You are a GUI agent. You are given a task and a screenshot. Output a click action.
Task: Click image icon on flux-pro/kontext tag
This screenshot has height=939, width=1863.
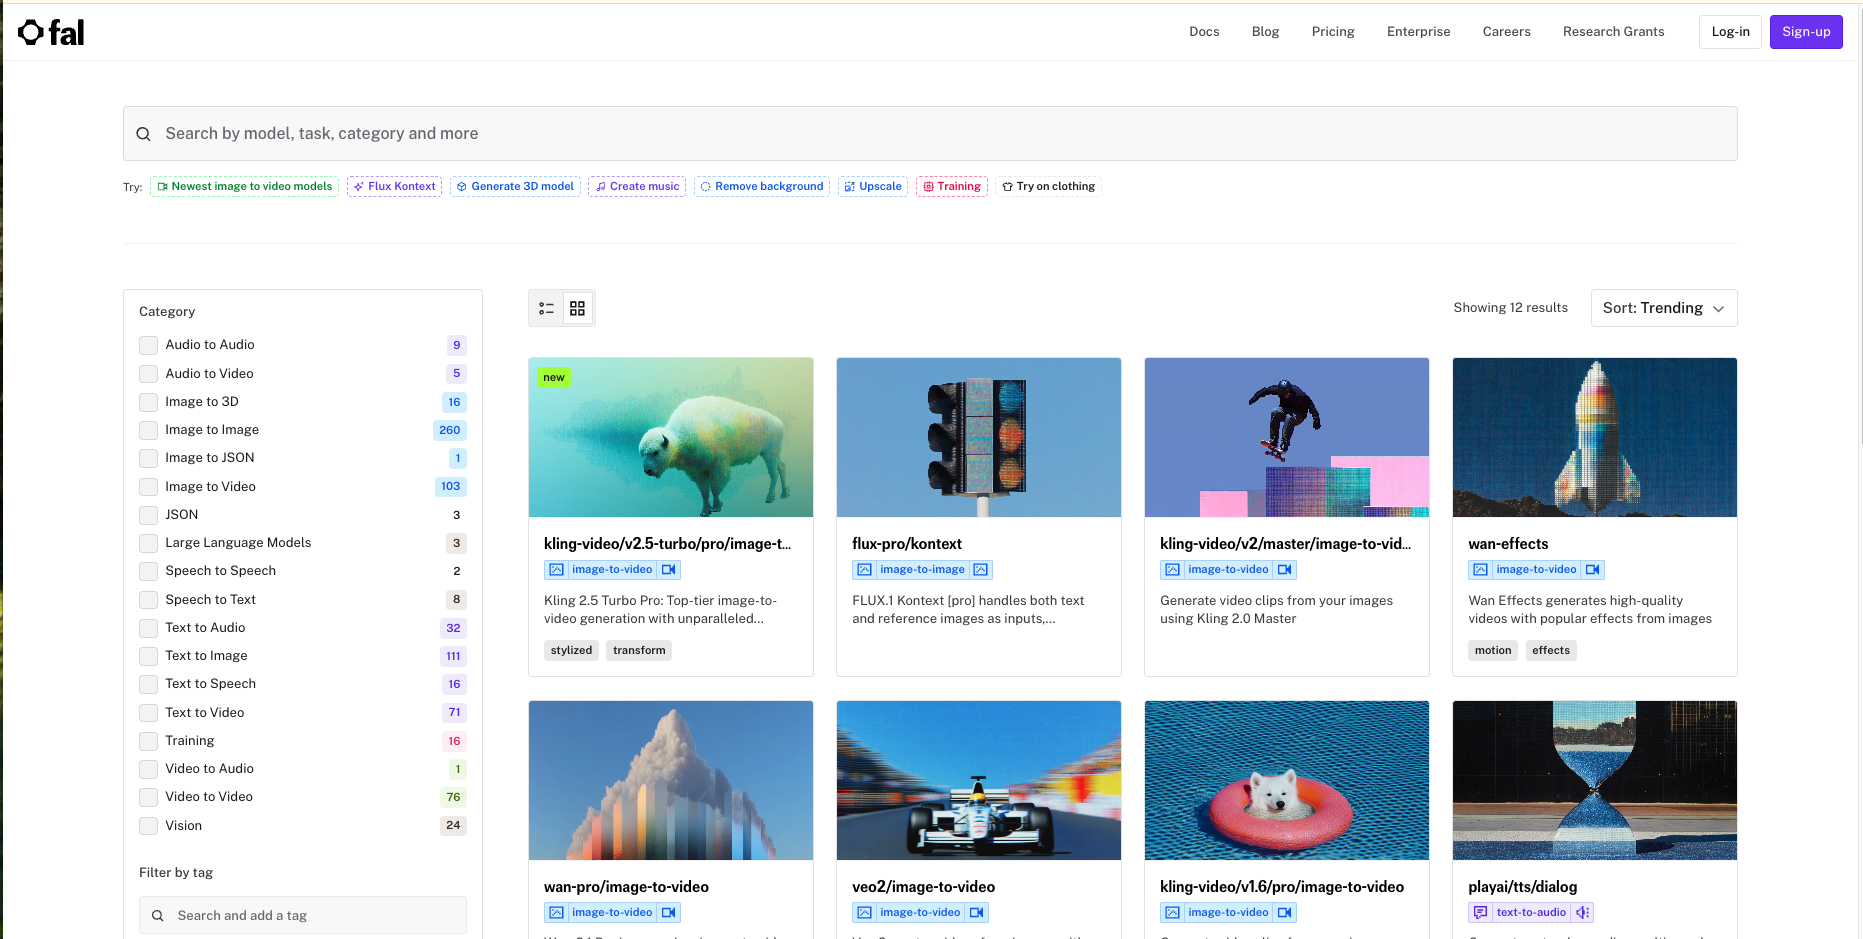[x=981, y=570]
